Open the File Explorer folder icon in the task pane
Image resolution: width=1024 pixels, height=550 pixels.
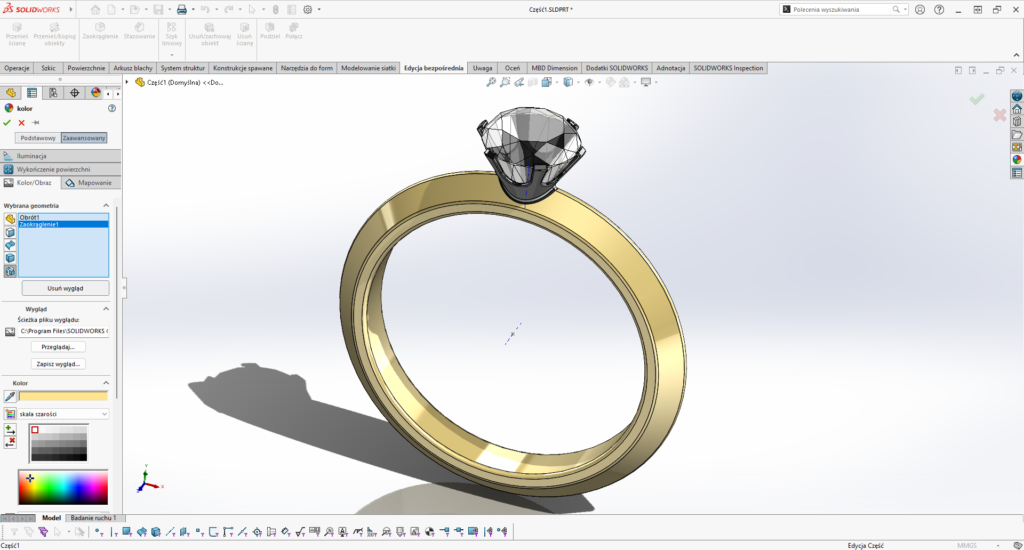click(x=1017, y=134)
